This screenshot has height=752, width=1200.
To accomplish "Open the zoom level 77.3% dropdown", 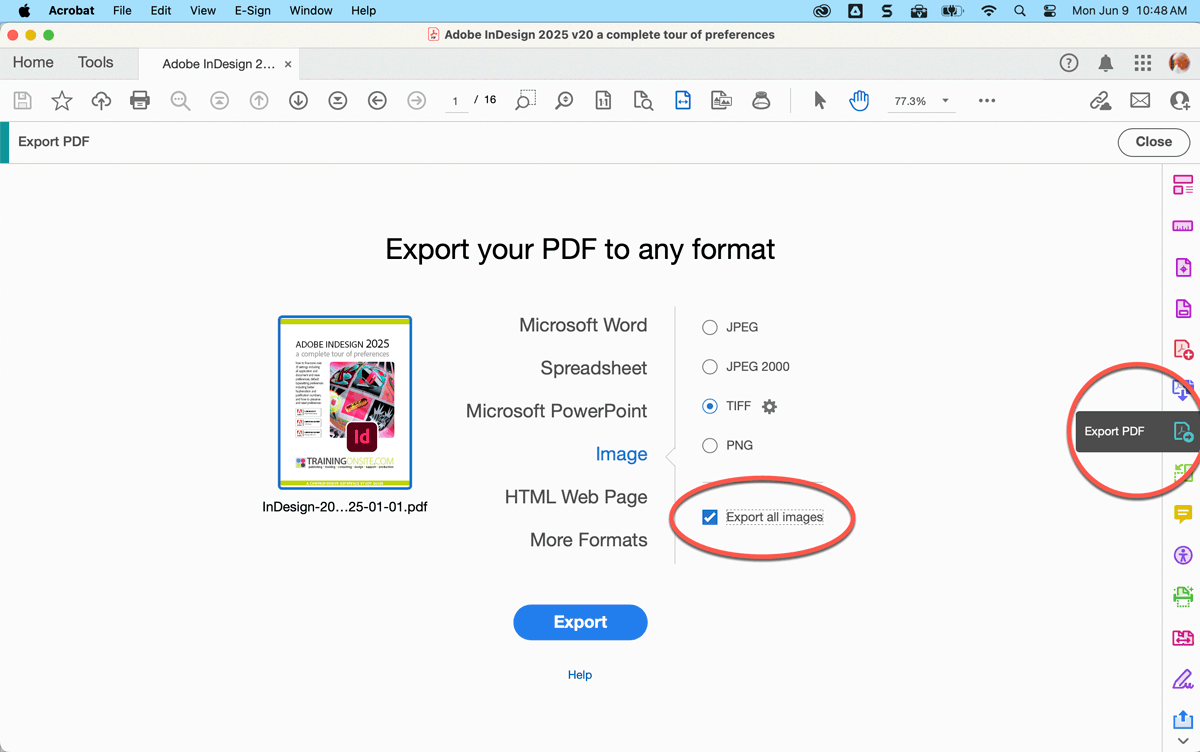I will click(x=921, y=101).
